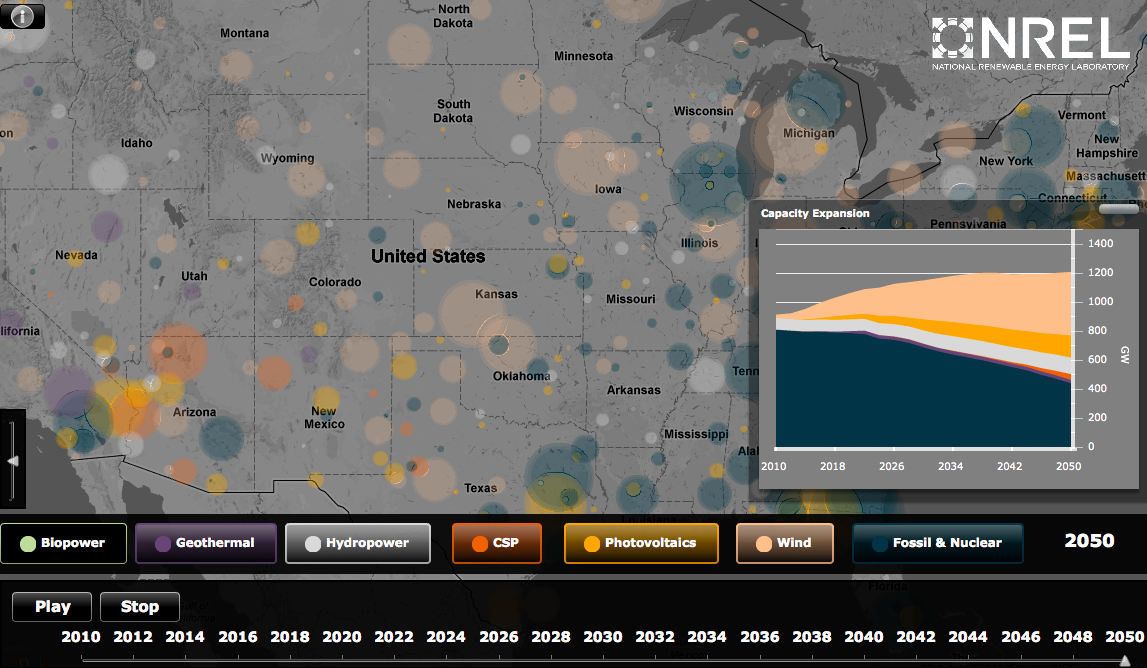Jump to year 2042 on timeline

pyautogui.click(x=916, y=637)
